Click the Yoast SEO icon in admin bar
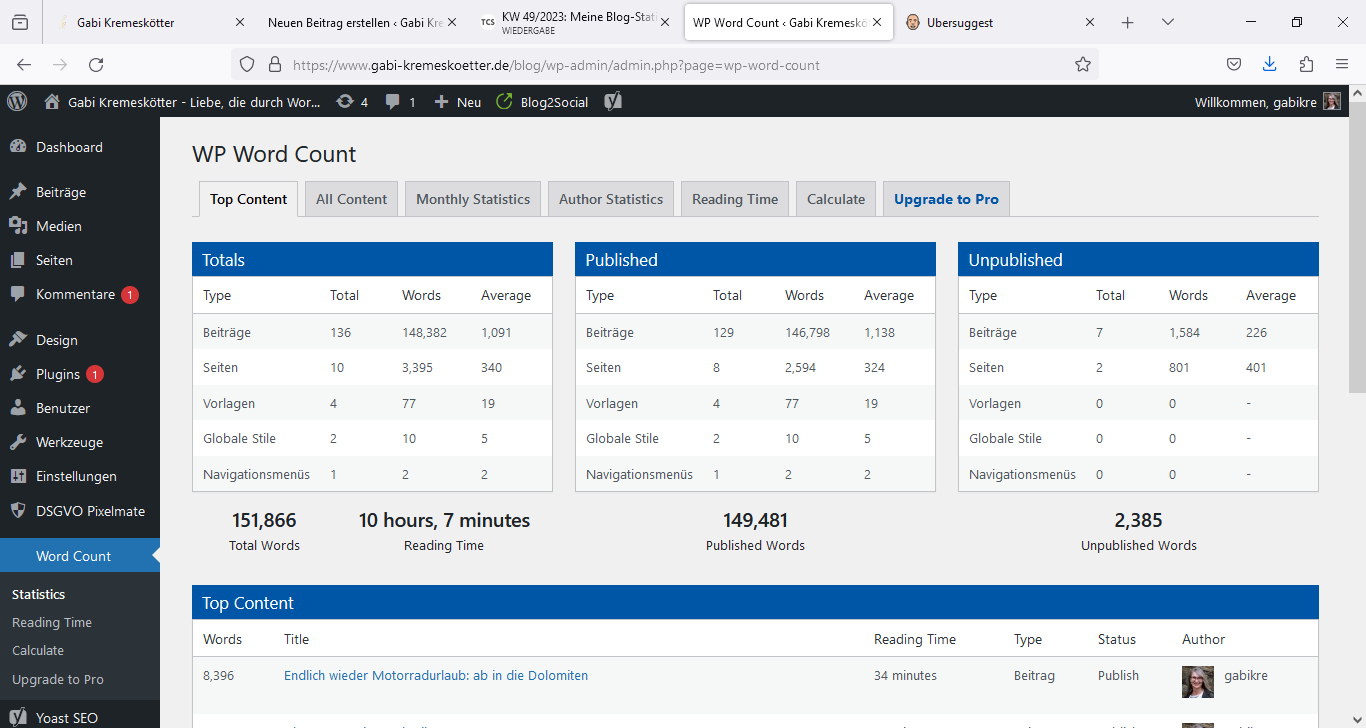1366x728 pixels. pos(613,102)
